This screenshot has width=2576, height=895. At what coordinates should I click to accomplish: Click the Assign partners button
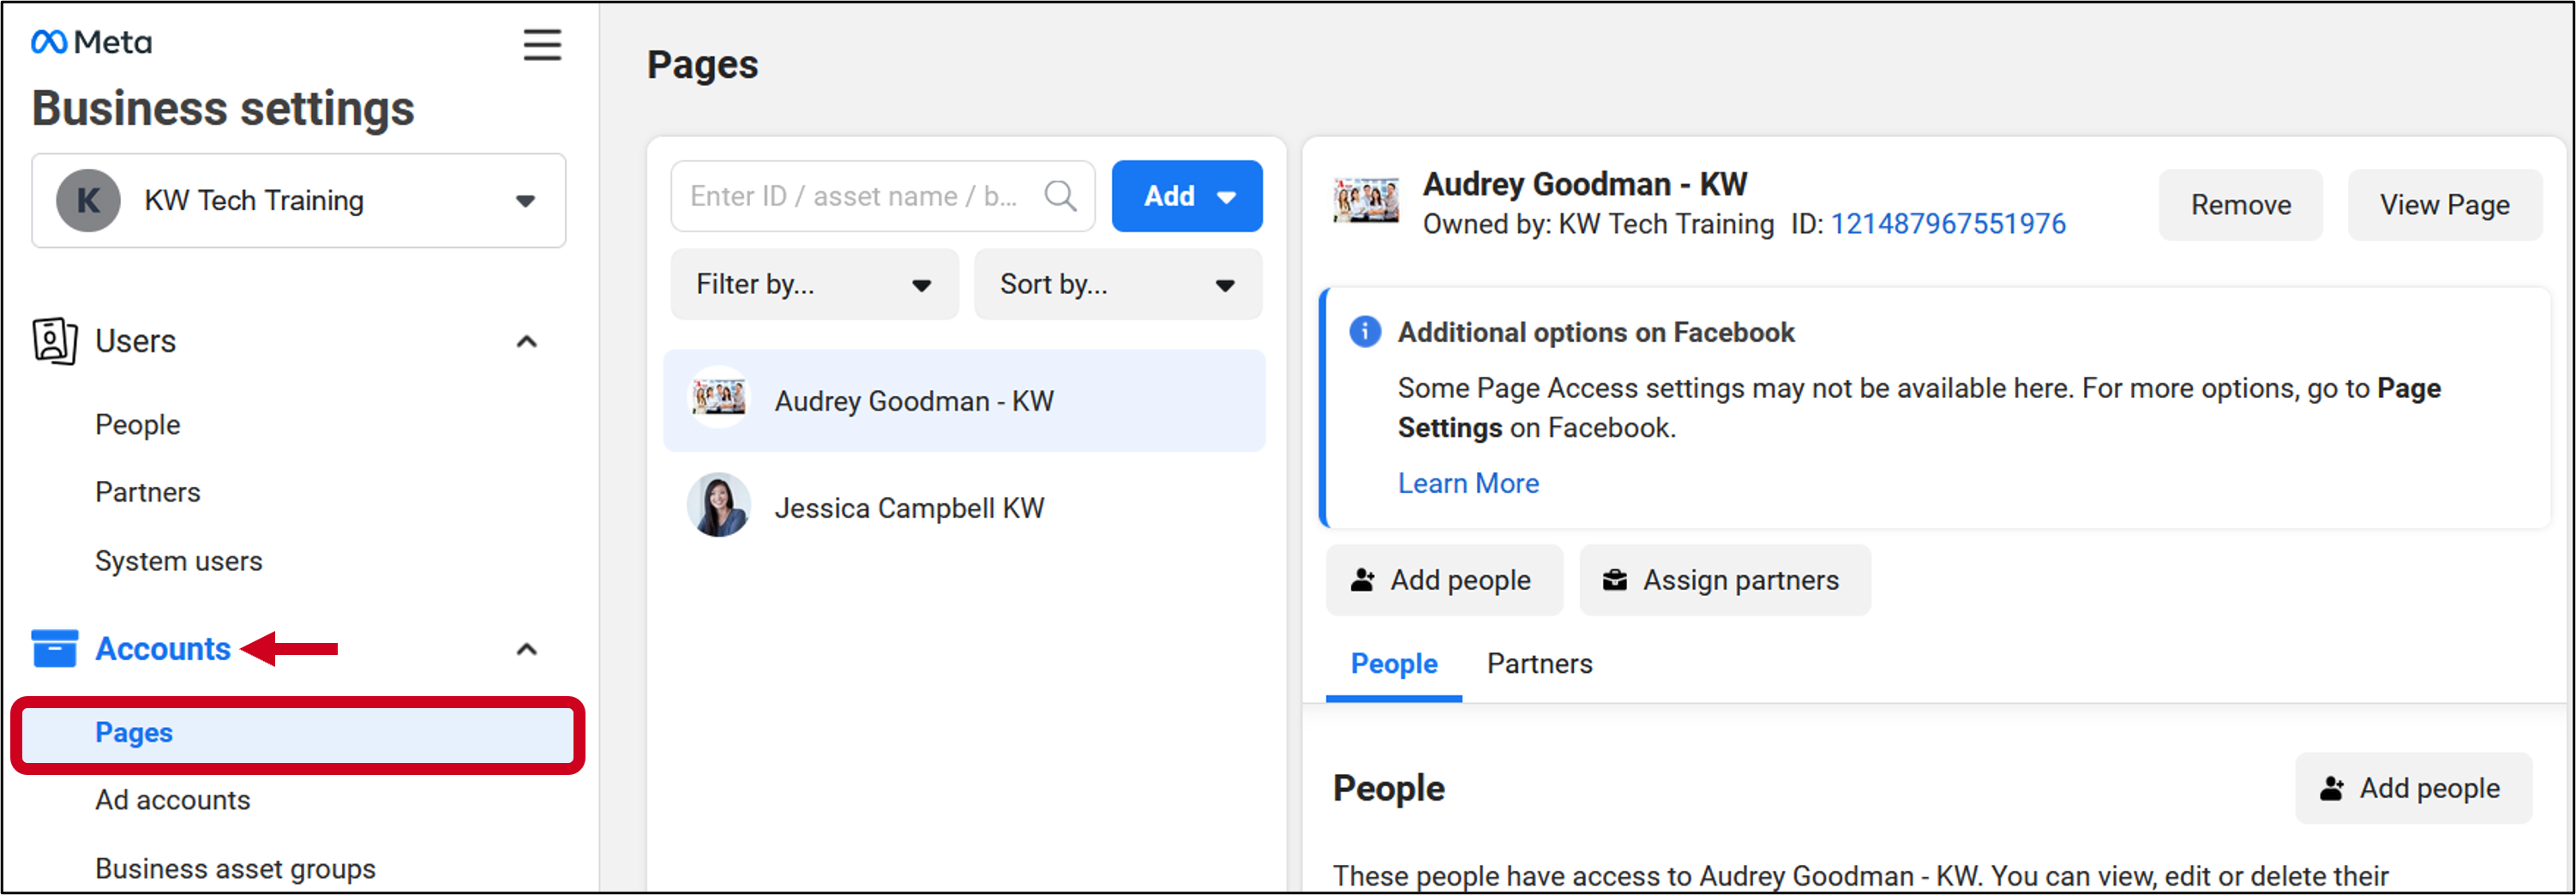point(1725,580)
